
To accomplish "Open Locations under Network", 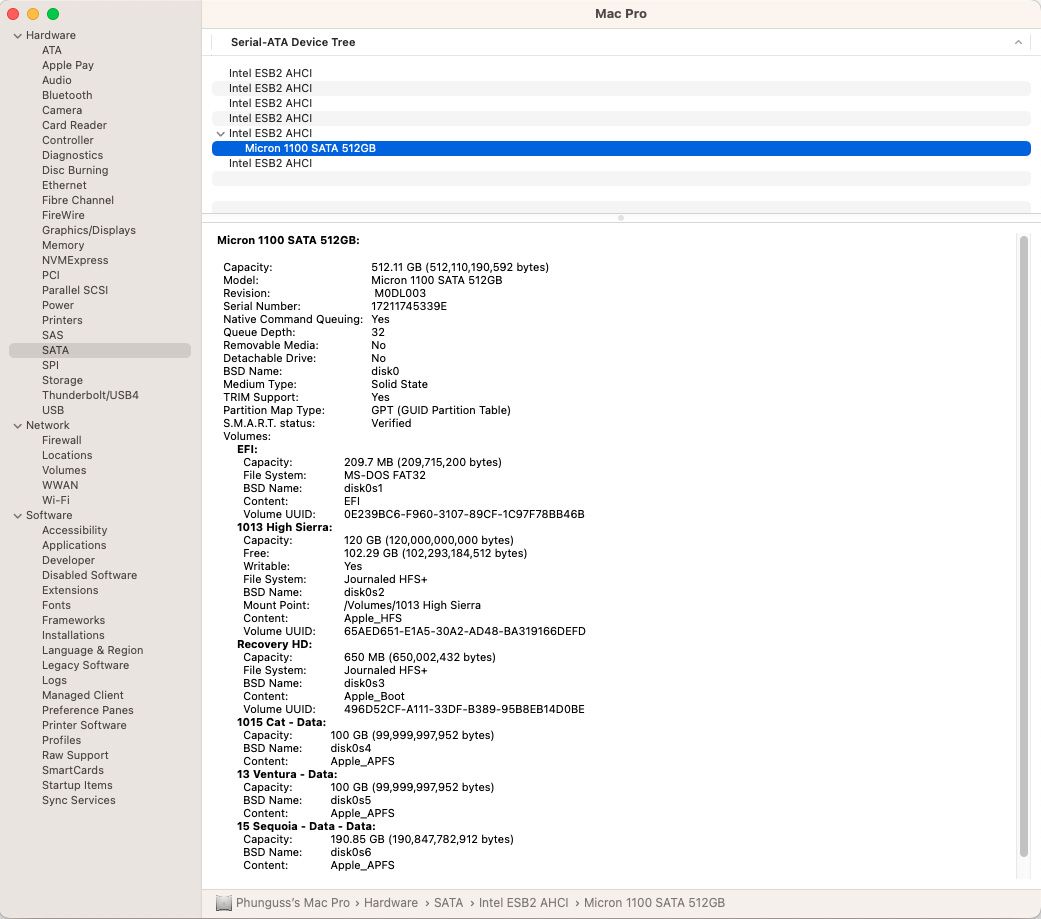I will click(67, 456).
